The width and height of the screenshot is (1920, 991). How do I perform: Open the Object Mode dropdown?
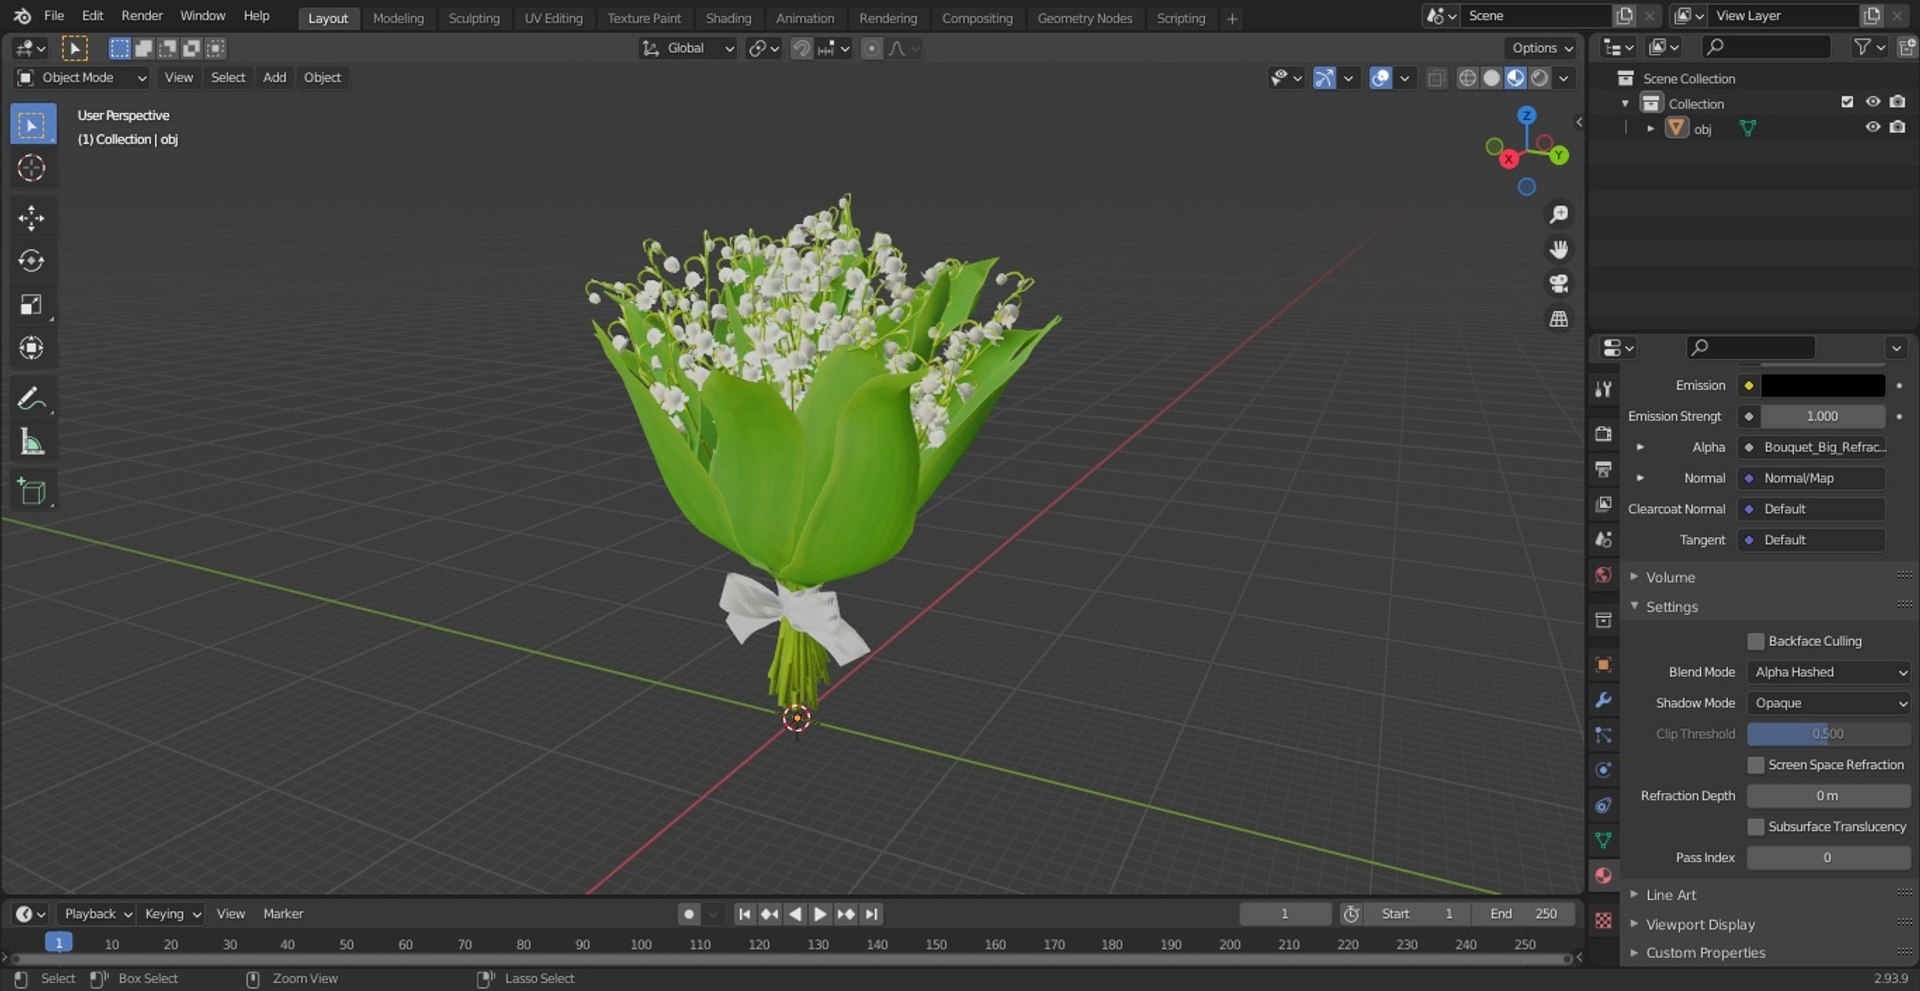(x=82, y=78)
